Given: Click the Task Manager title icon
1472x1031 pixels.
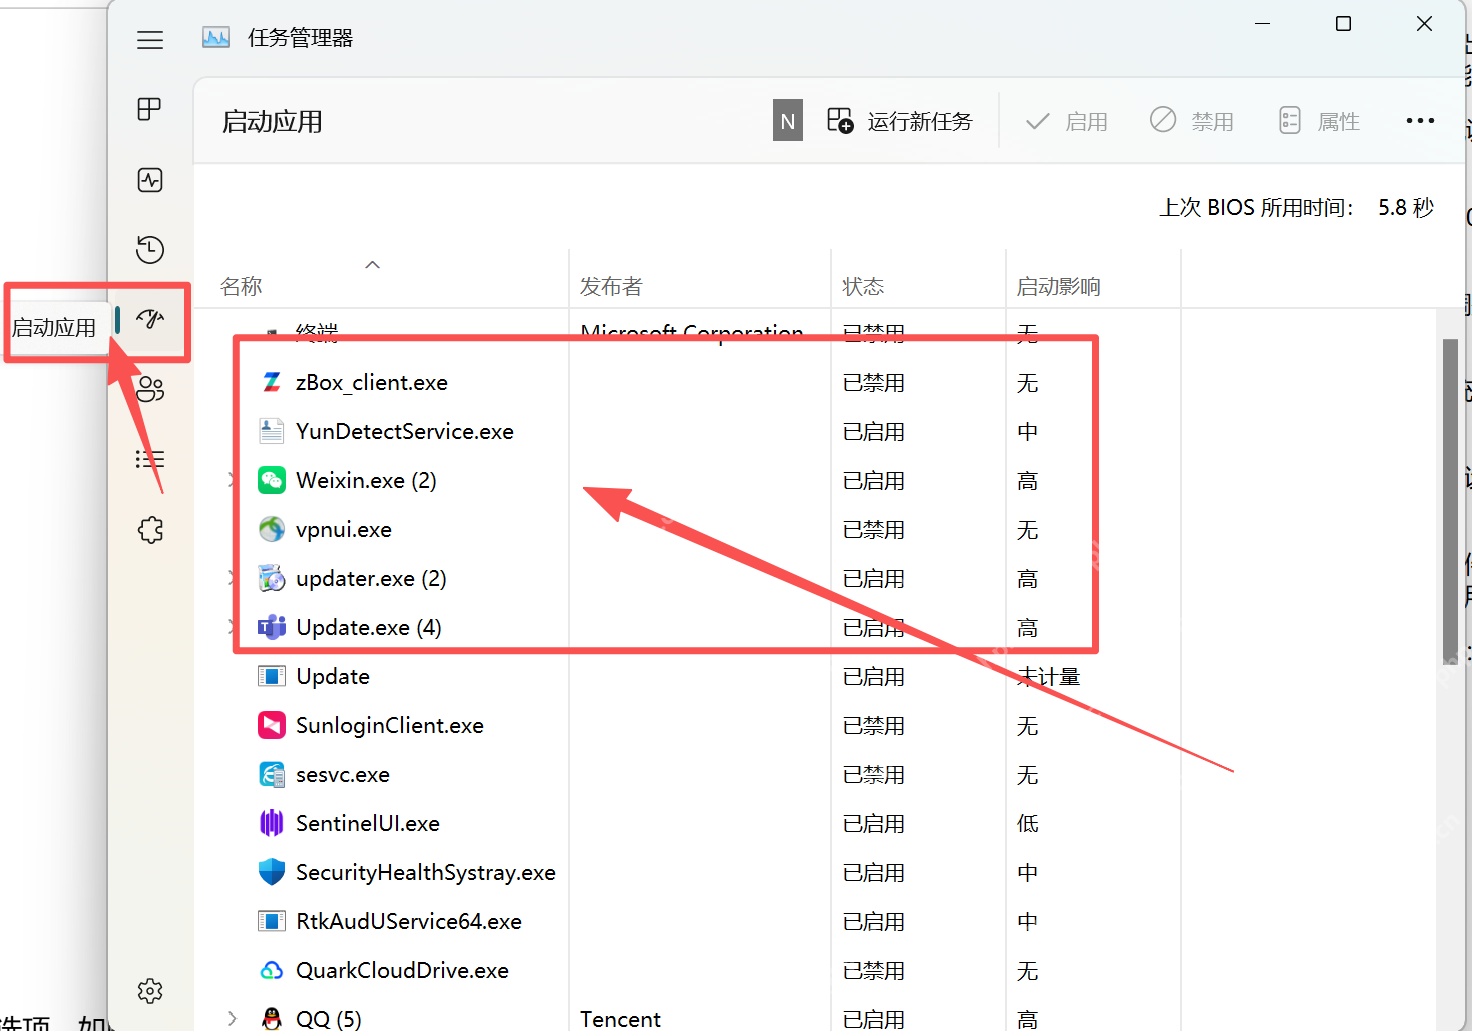Looking at the screenshot, I should point(216,38).
